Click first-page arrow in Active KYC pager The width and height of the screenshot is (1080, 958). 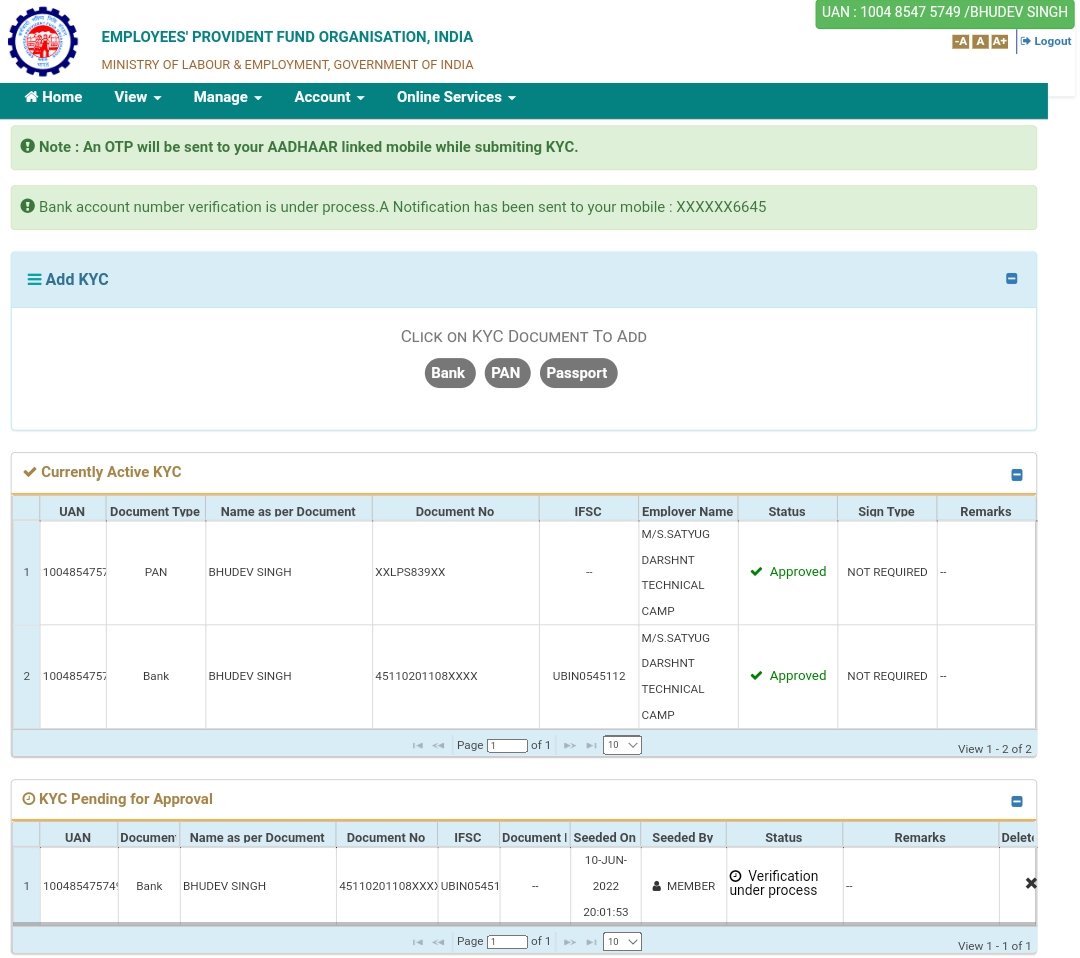pos(417,746)
